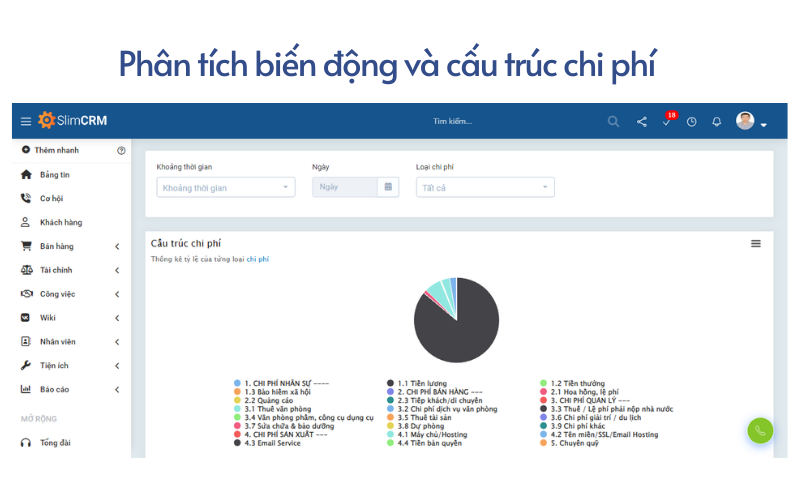Click the chi phí link in subtitle
This screenshot has height=500, width=800.
click(258, 259)
